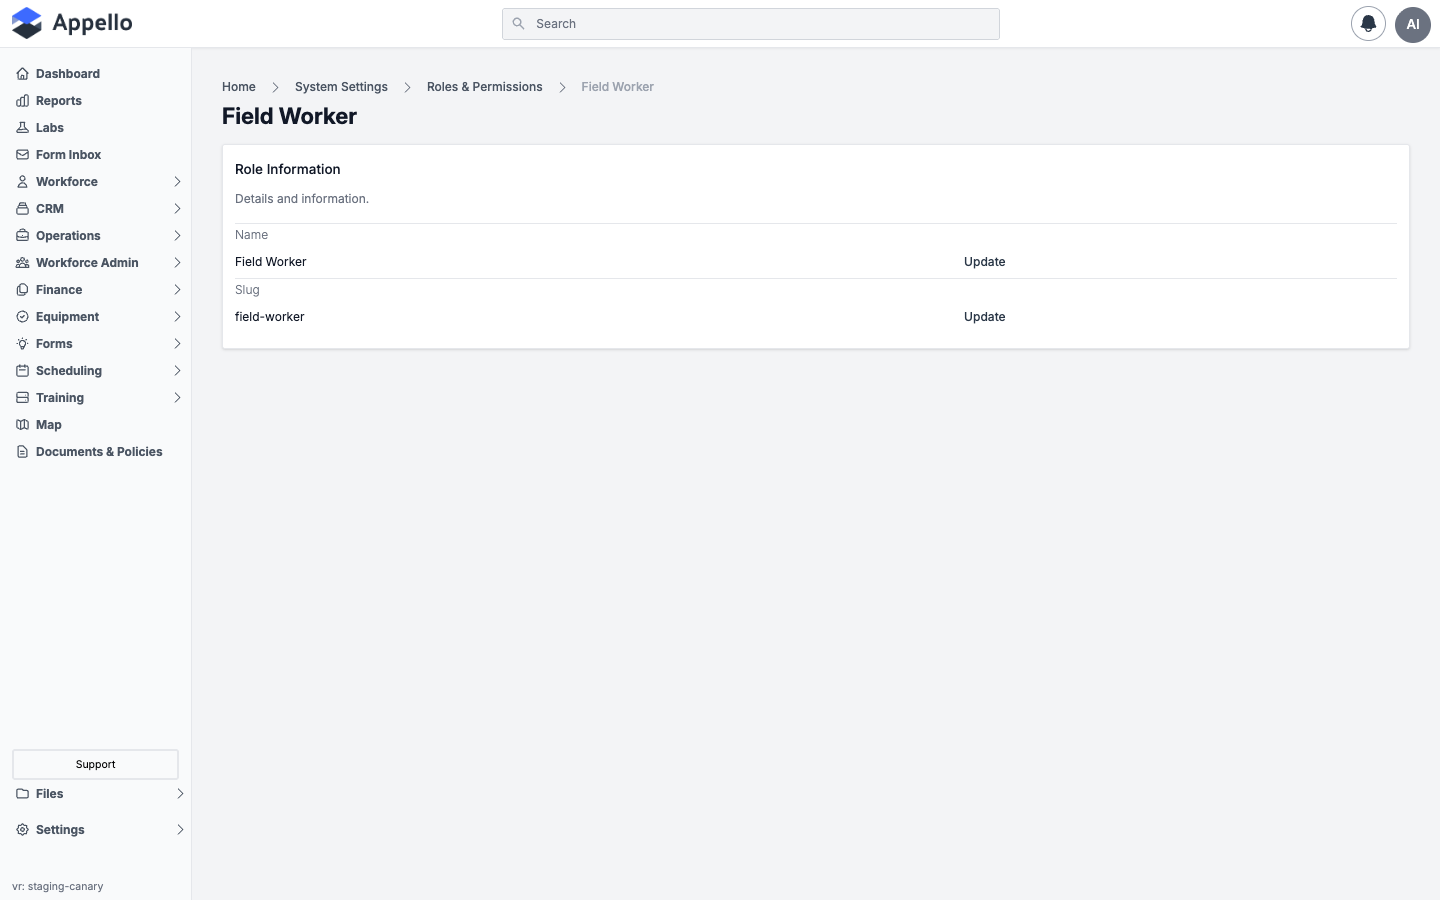Click the Scheduling calendar icon
This screenshot has height=918, width=1440.
point(22,371)
